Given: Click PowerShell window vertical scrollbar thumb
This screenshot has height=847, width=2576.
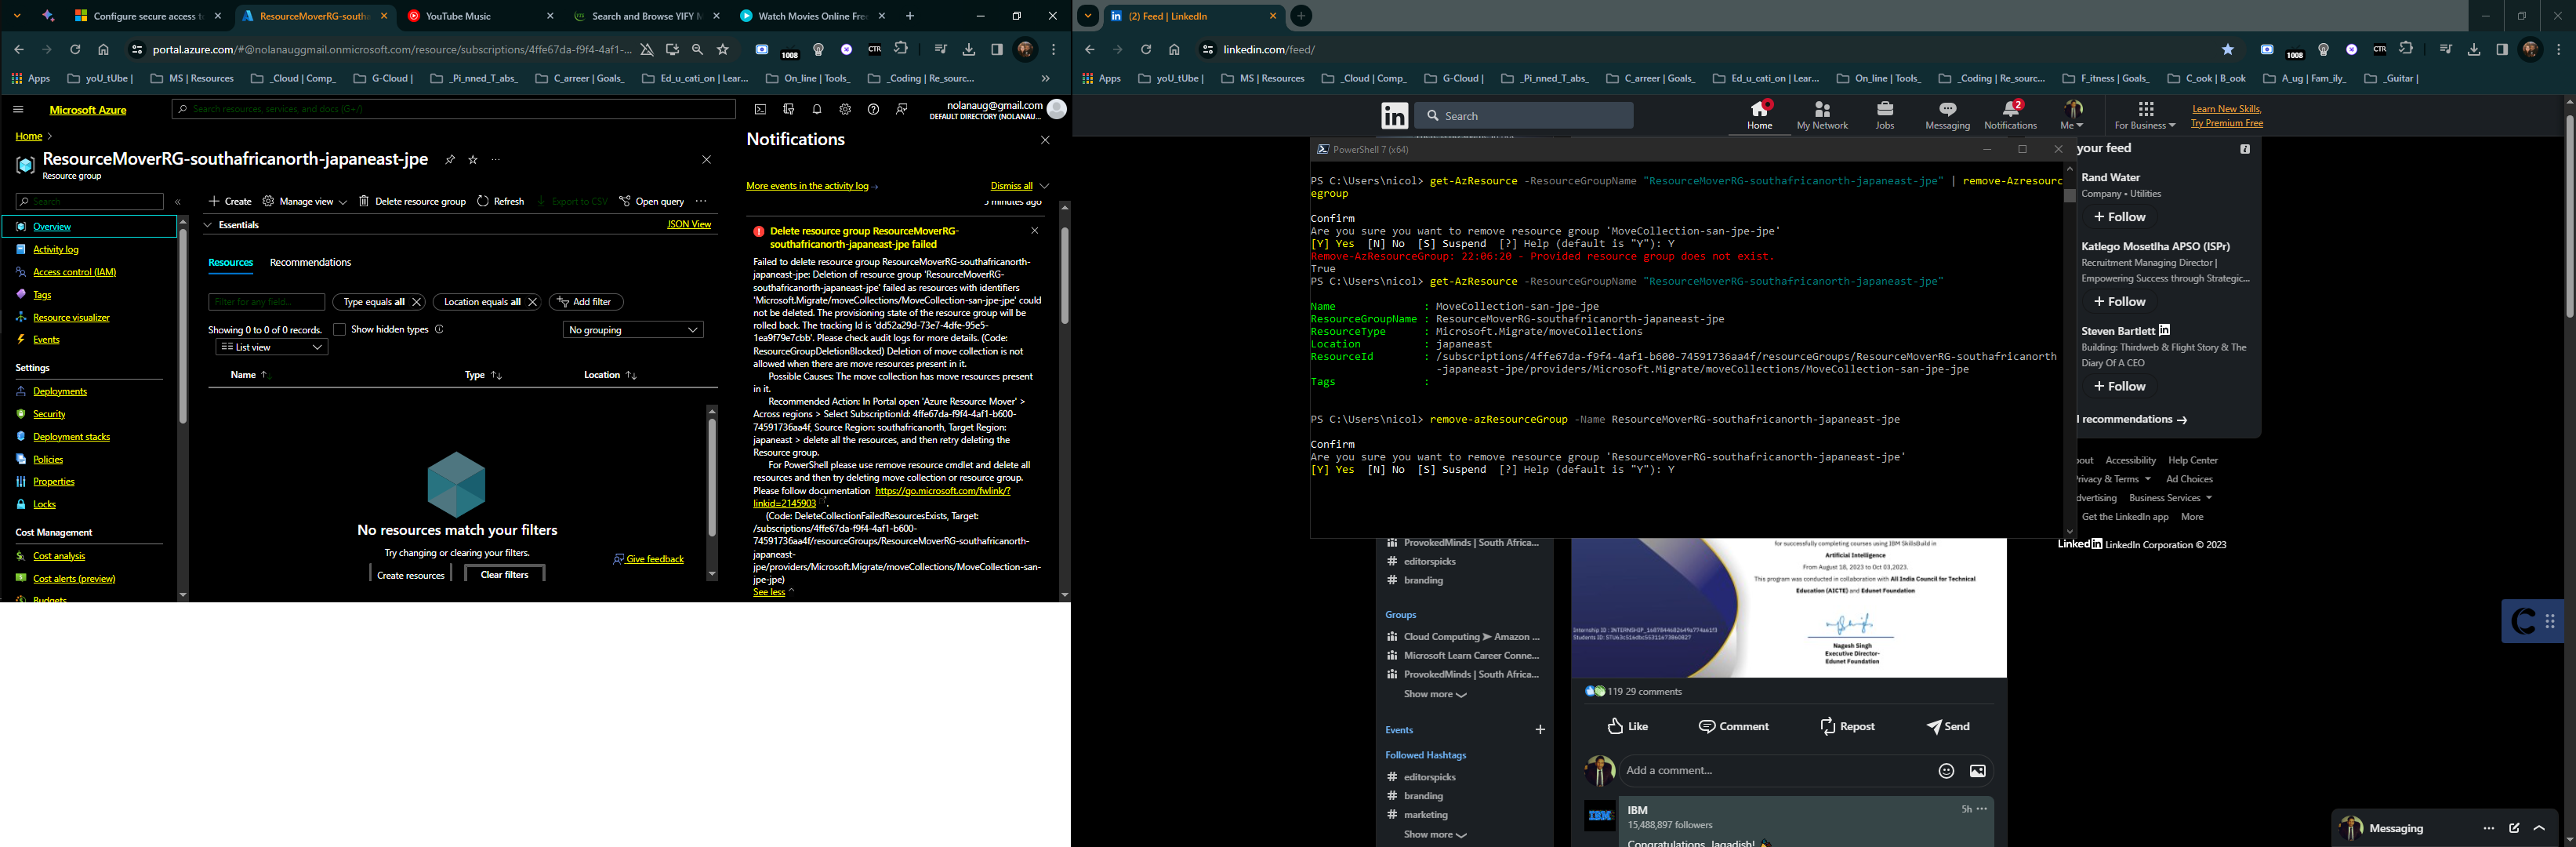Looking at the screenshot, I should [2069, 196].
